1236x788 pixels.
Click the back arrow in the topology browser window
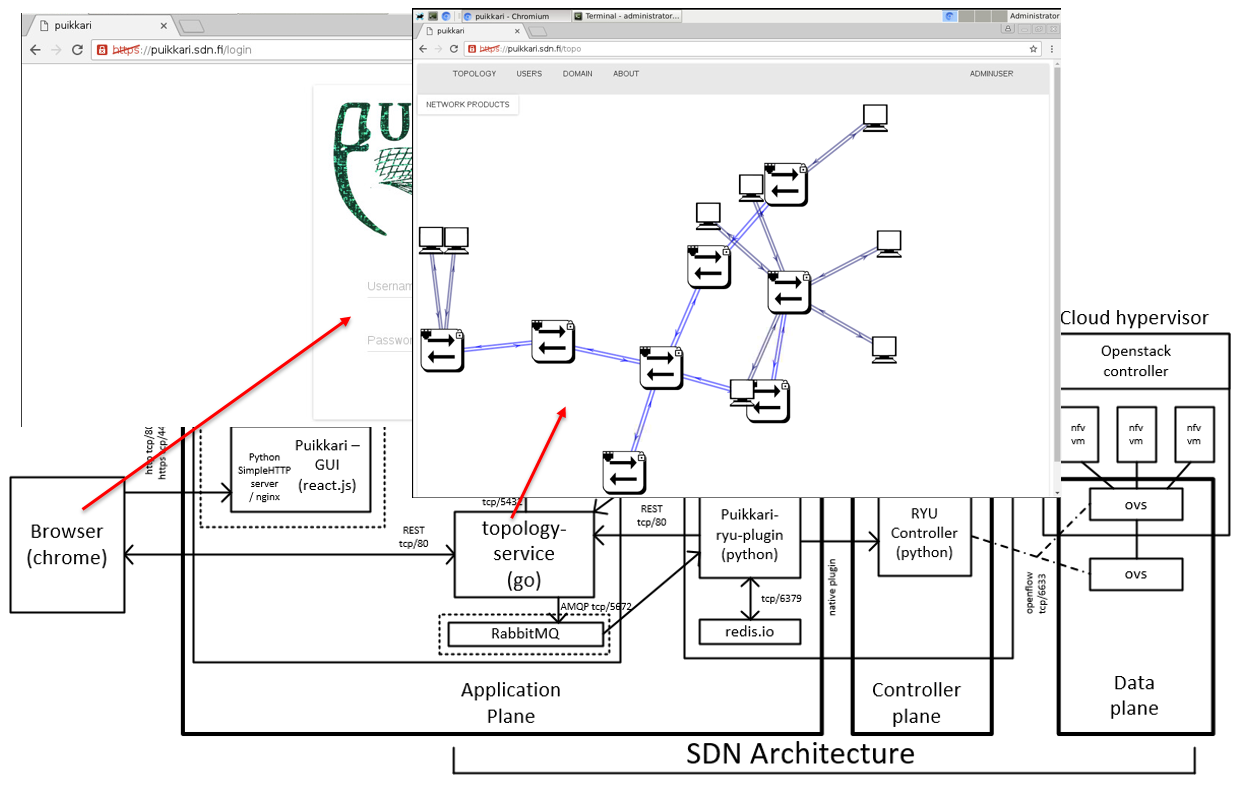(x=424, y=48)
